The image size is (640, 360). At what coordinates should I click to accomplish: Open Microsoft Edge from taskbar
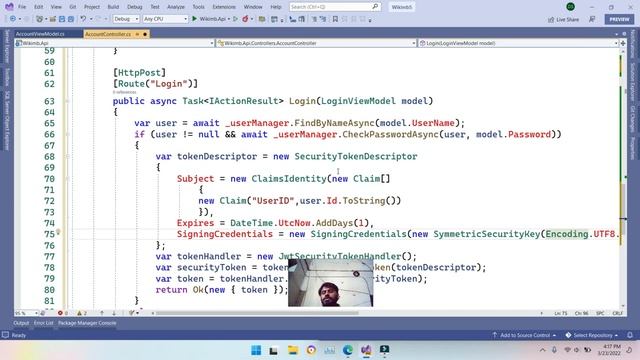pyautogui.click(x=348, y=350)
